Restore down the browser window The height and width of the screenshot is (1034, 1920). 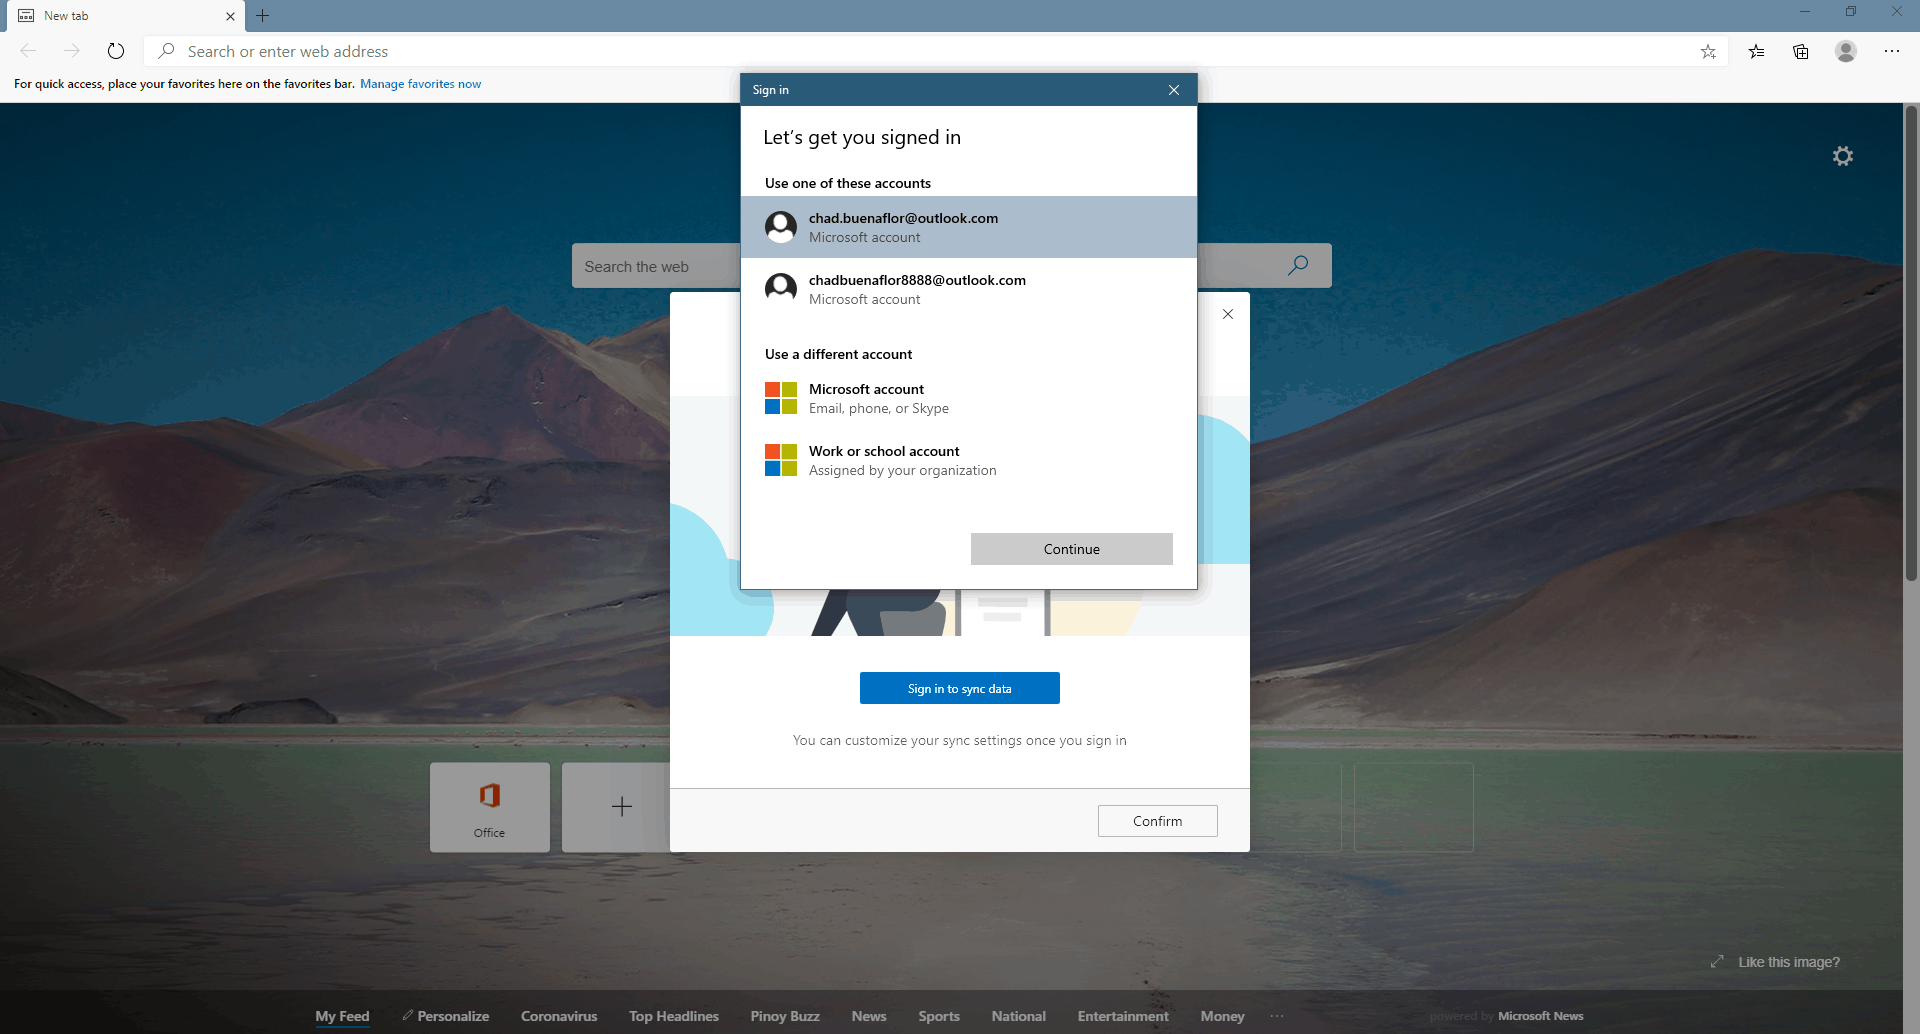pyautogui.click(x=1851, y=12)
